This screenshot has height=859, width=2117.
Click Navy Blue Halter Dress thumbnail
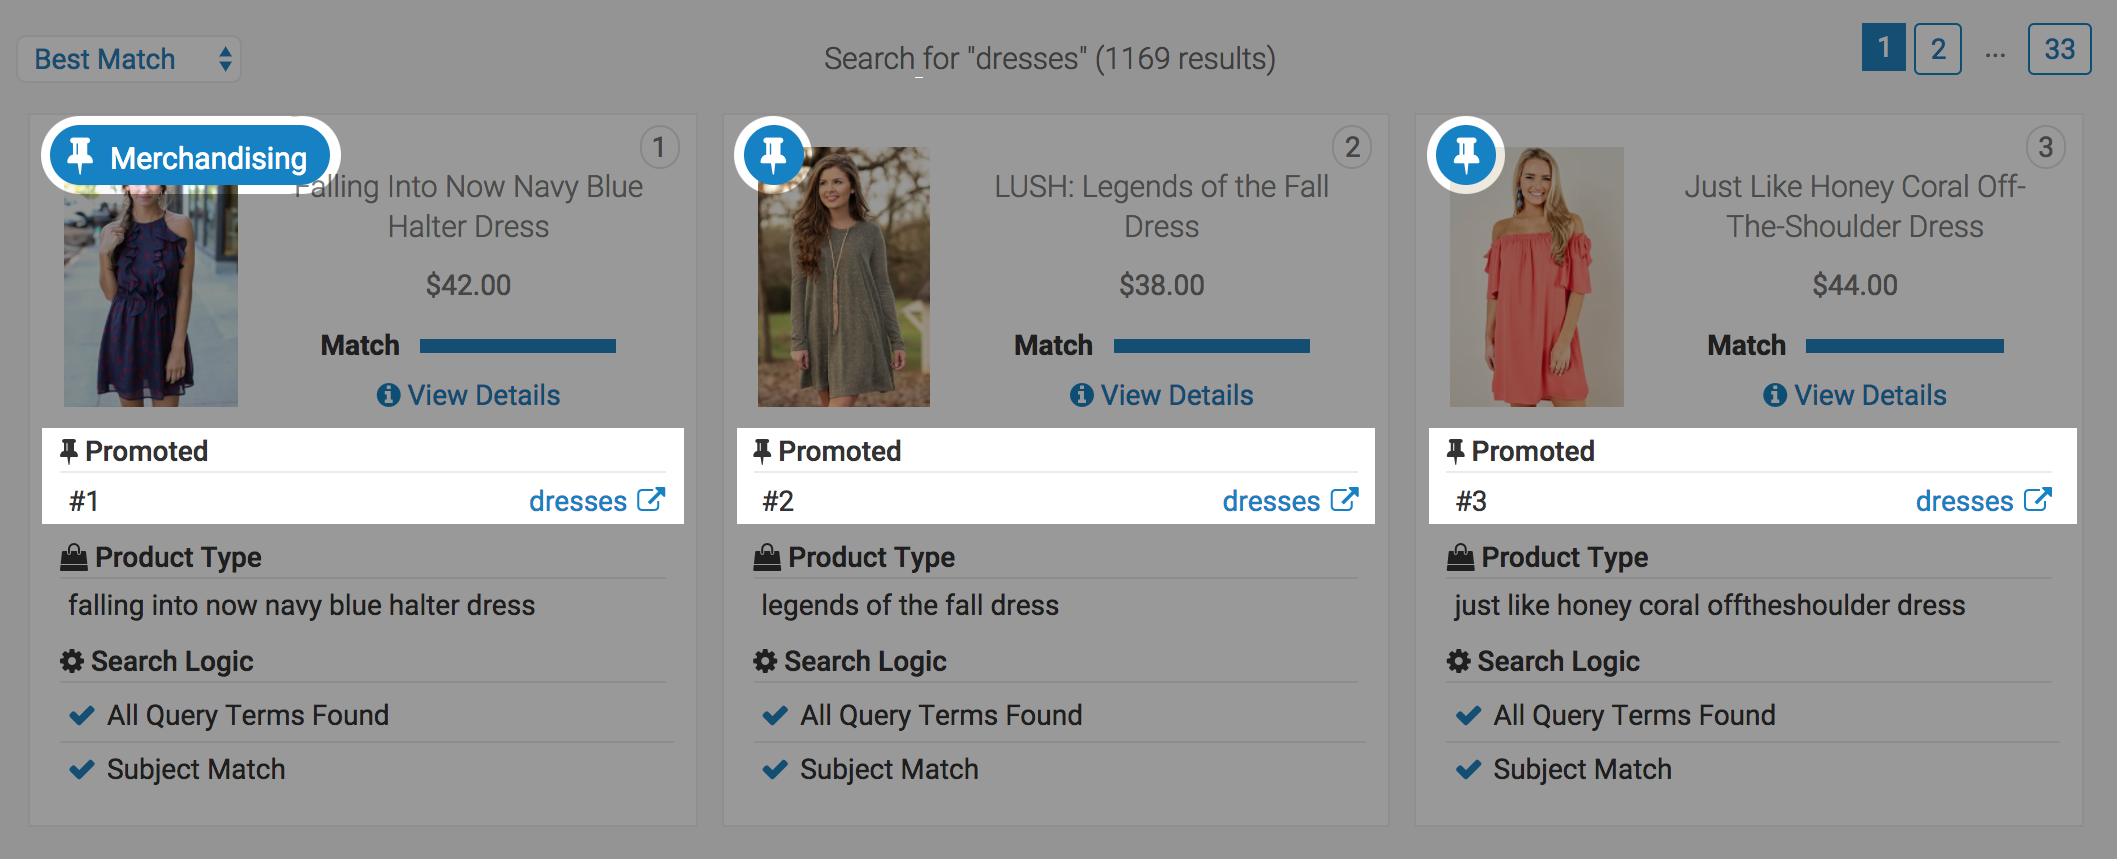(x=151, y=300)
